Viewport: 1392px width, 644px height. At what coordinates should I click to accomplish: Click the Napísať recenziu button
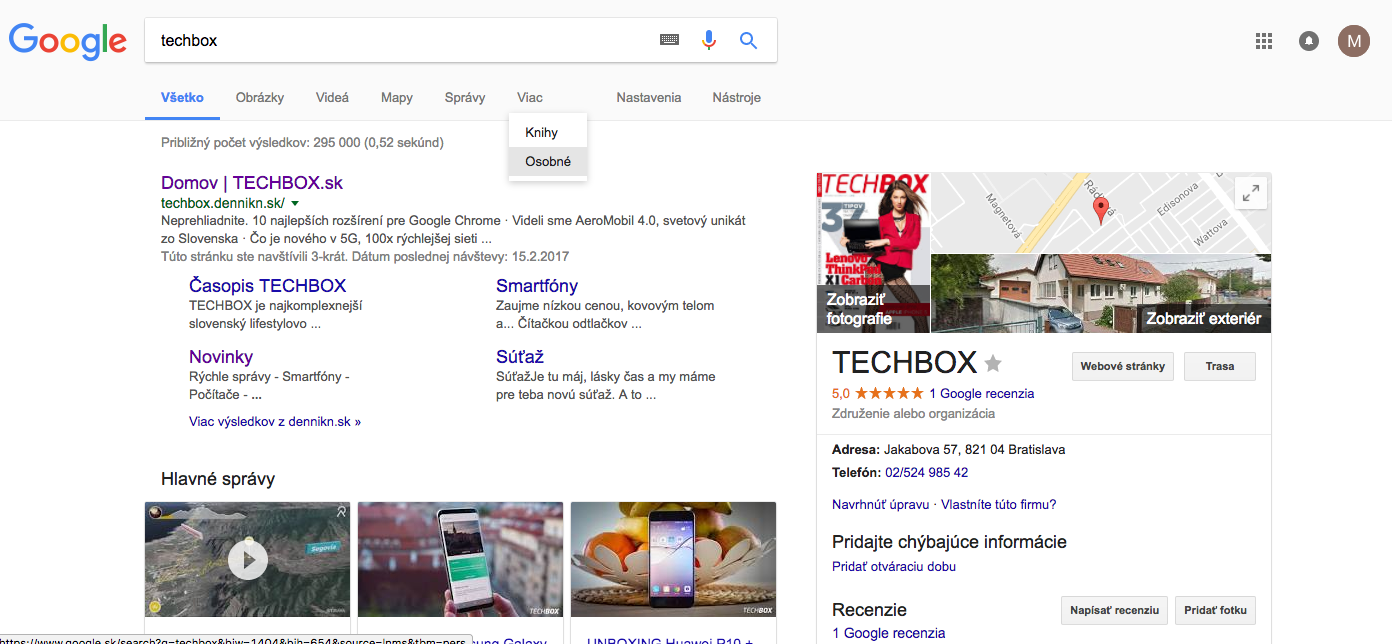tap(1115, 610)
